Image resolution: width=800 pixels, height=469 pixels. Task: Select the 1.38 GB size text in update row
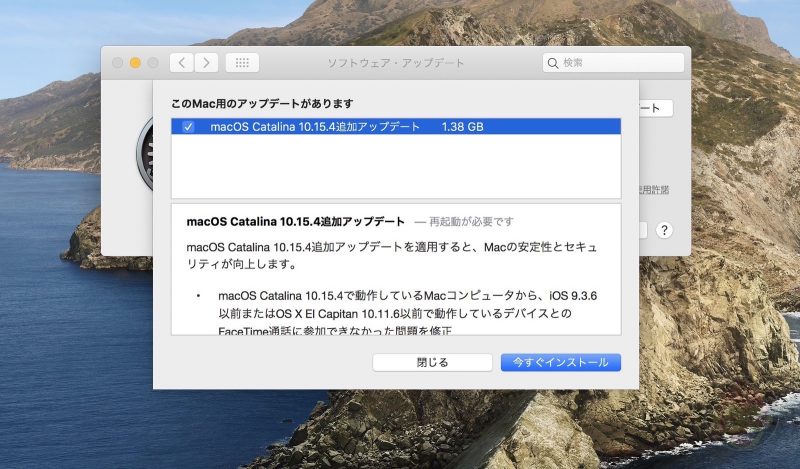tap(462, 127)
